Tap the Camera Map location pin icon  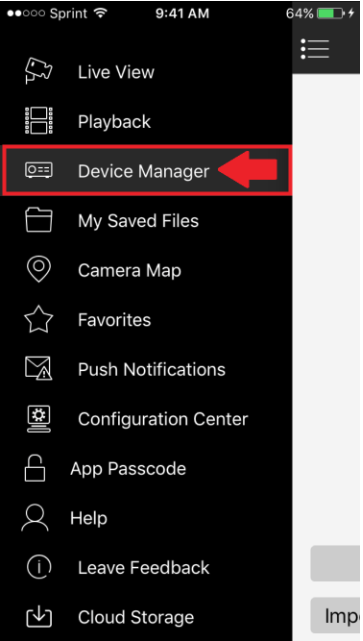(x=38, y=270)
